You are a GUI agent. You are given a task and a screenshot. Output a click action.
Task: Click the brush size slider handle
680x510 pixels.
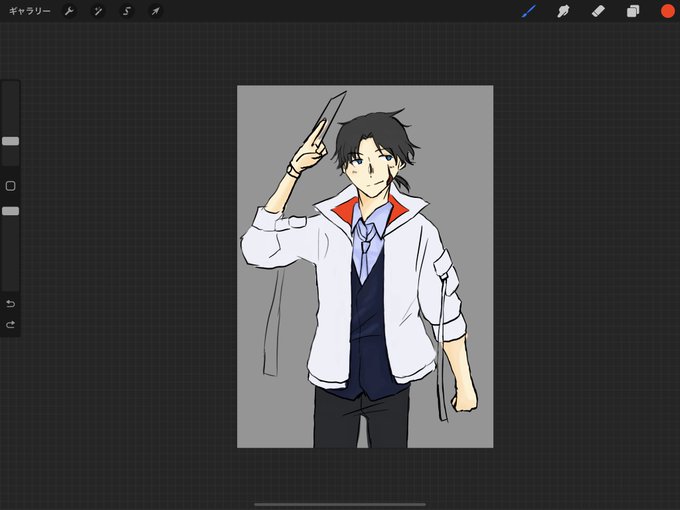(10, 141)
